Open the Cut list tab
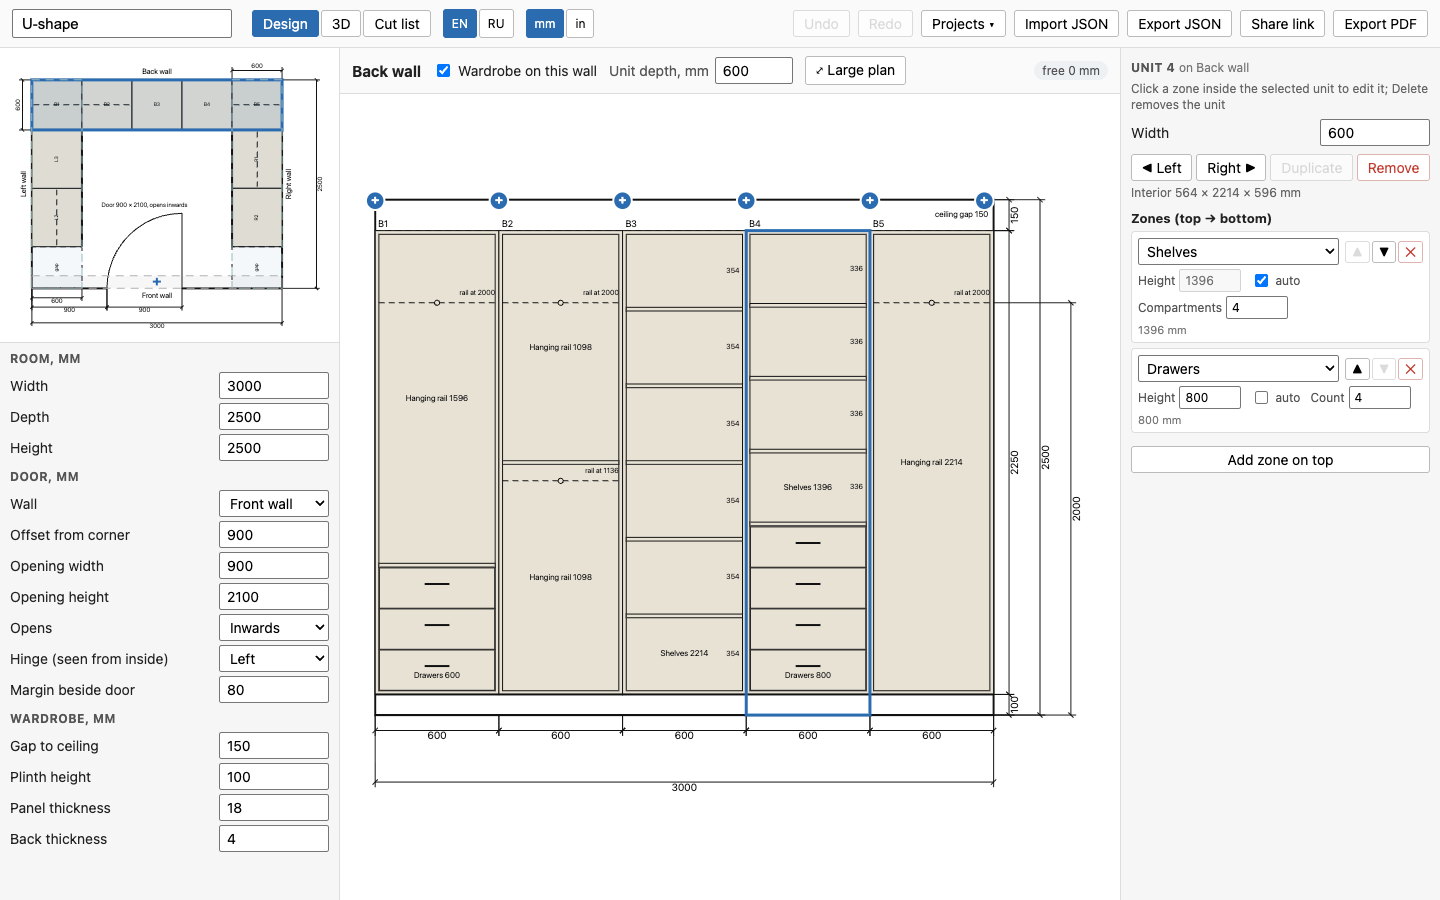This screenshot has width=1440, height=900. (397, 24)
